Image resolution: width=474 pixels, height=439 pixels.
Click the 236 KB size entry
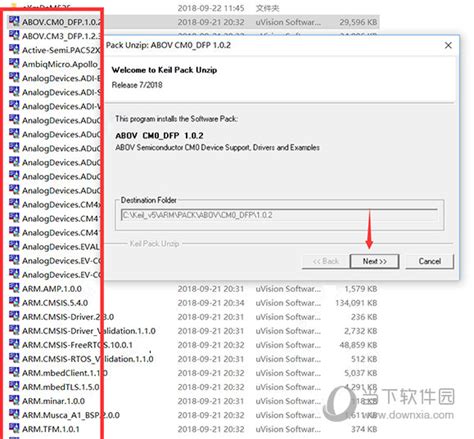tap(364, 317)
